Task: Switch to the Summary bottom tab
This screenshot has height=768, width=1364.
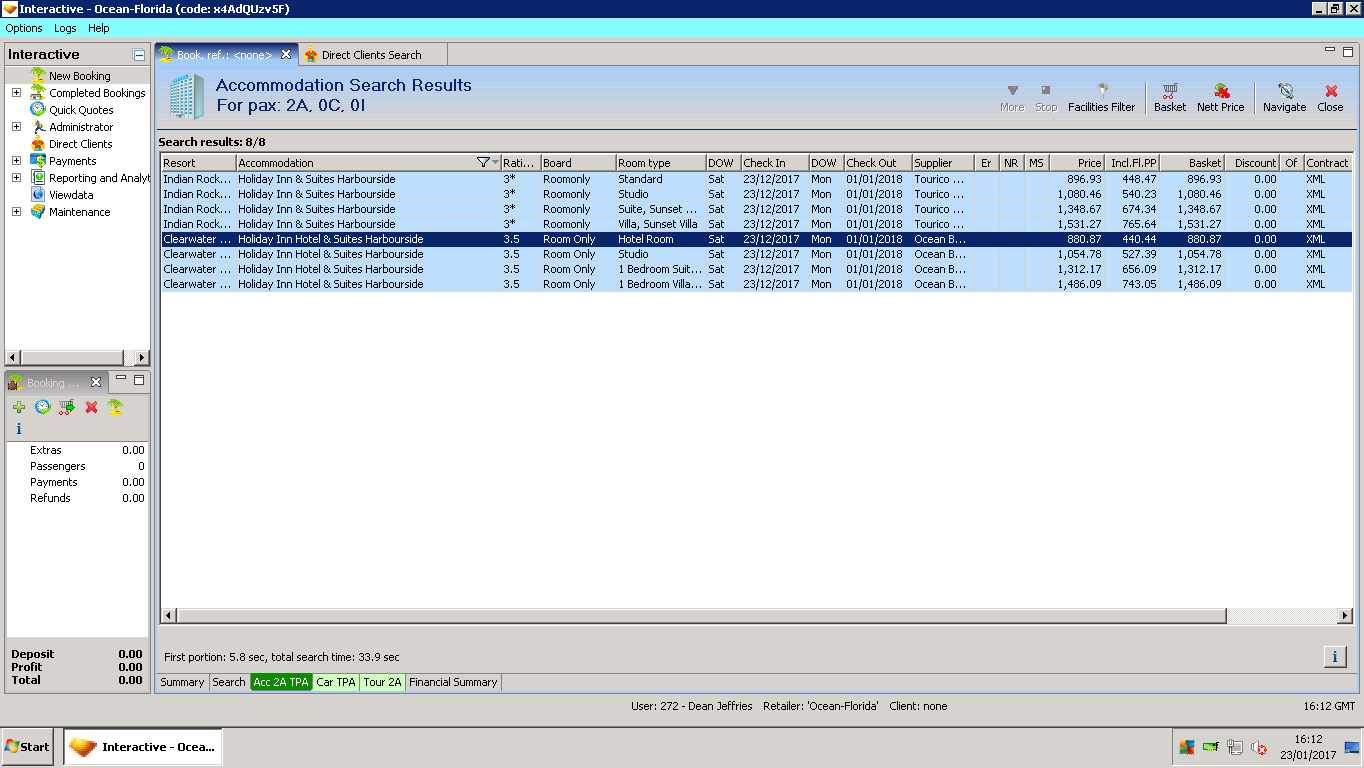Action: click(182, 682)
